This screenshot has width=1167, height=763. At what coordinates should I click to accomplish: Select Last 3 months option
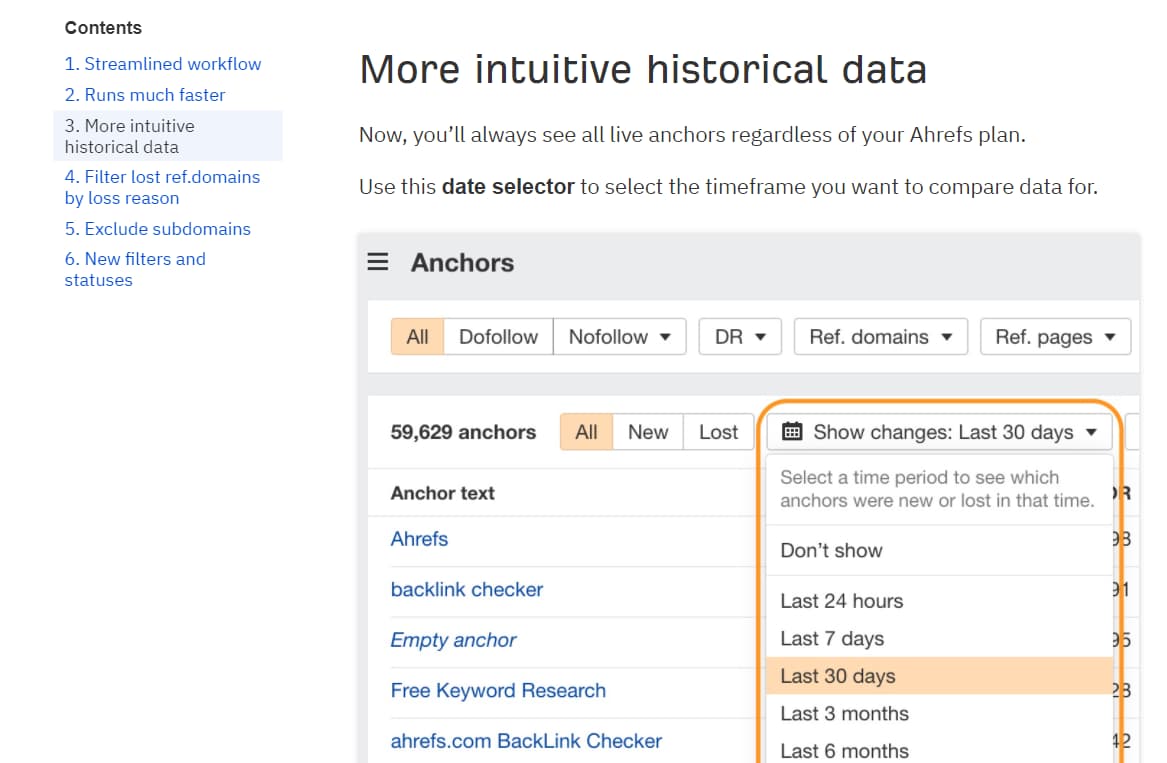pyautogui.click(x=939, y=713)
